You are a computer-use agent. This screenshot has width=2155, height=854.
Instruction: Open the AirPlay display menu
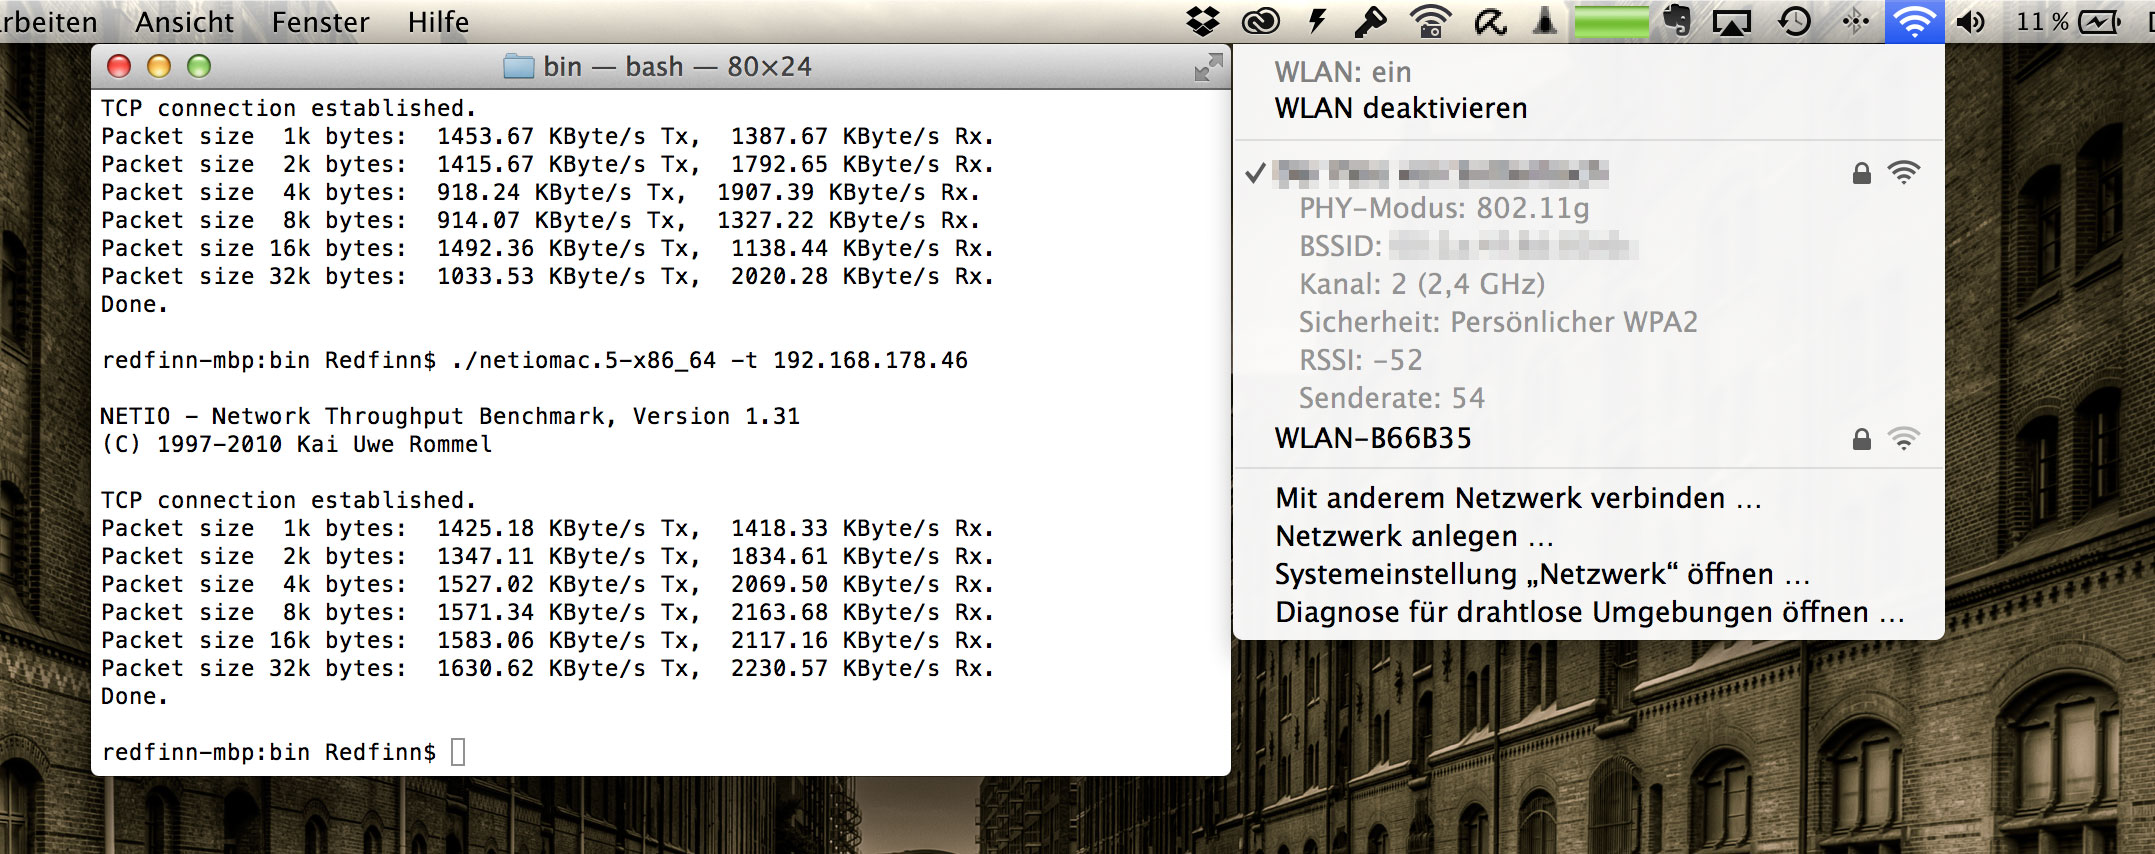[x=1732, y=22]
